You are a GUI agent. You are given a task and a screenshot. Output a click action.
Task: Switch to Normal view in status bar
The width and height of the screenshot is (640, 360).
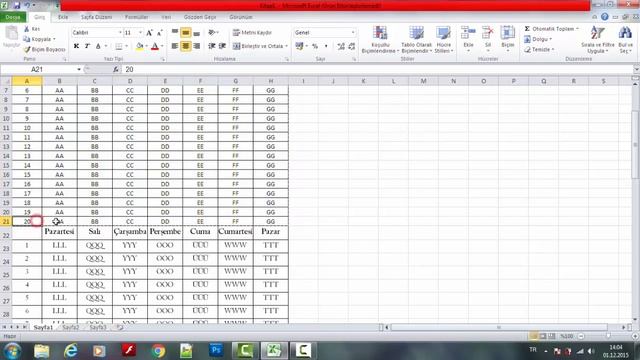click(x=533, y=336)
